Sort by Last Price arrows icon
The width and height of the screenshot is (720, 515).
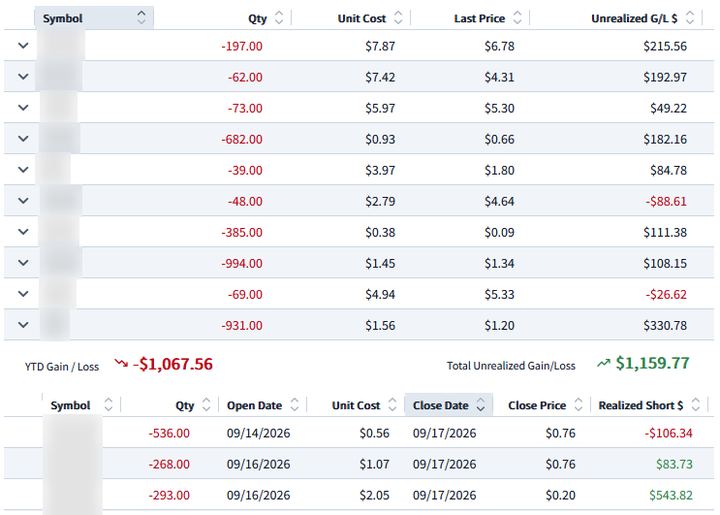pyautogui.click(x=517, y=18)
